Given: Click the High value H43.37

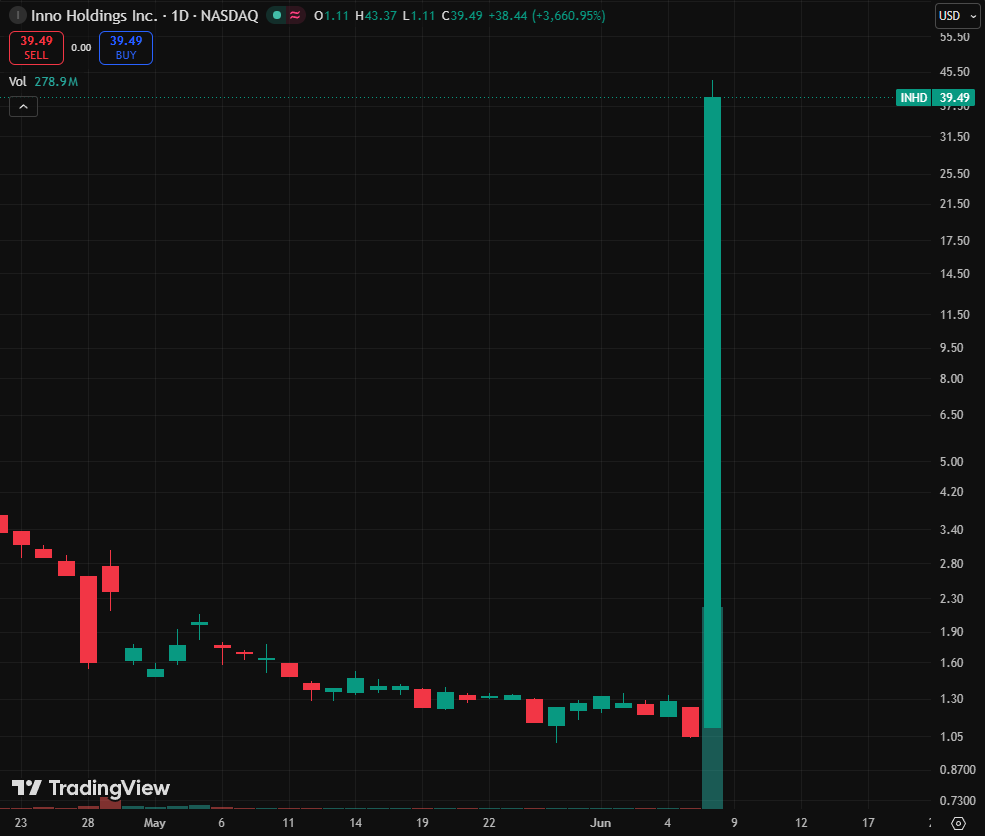Looking at the screenshot, I should pyautogui.click(x=376, y=16).
